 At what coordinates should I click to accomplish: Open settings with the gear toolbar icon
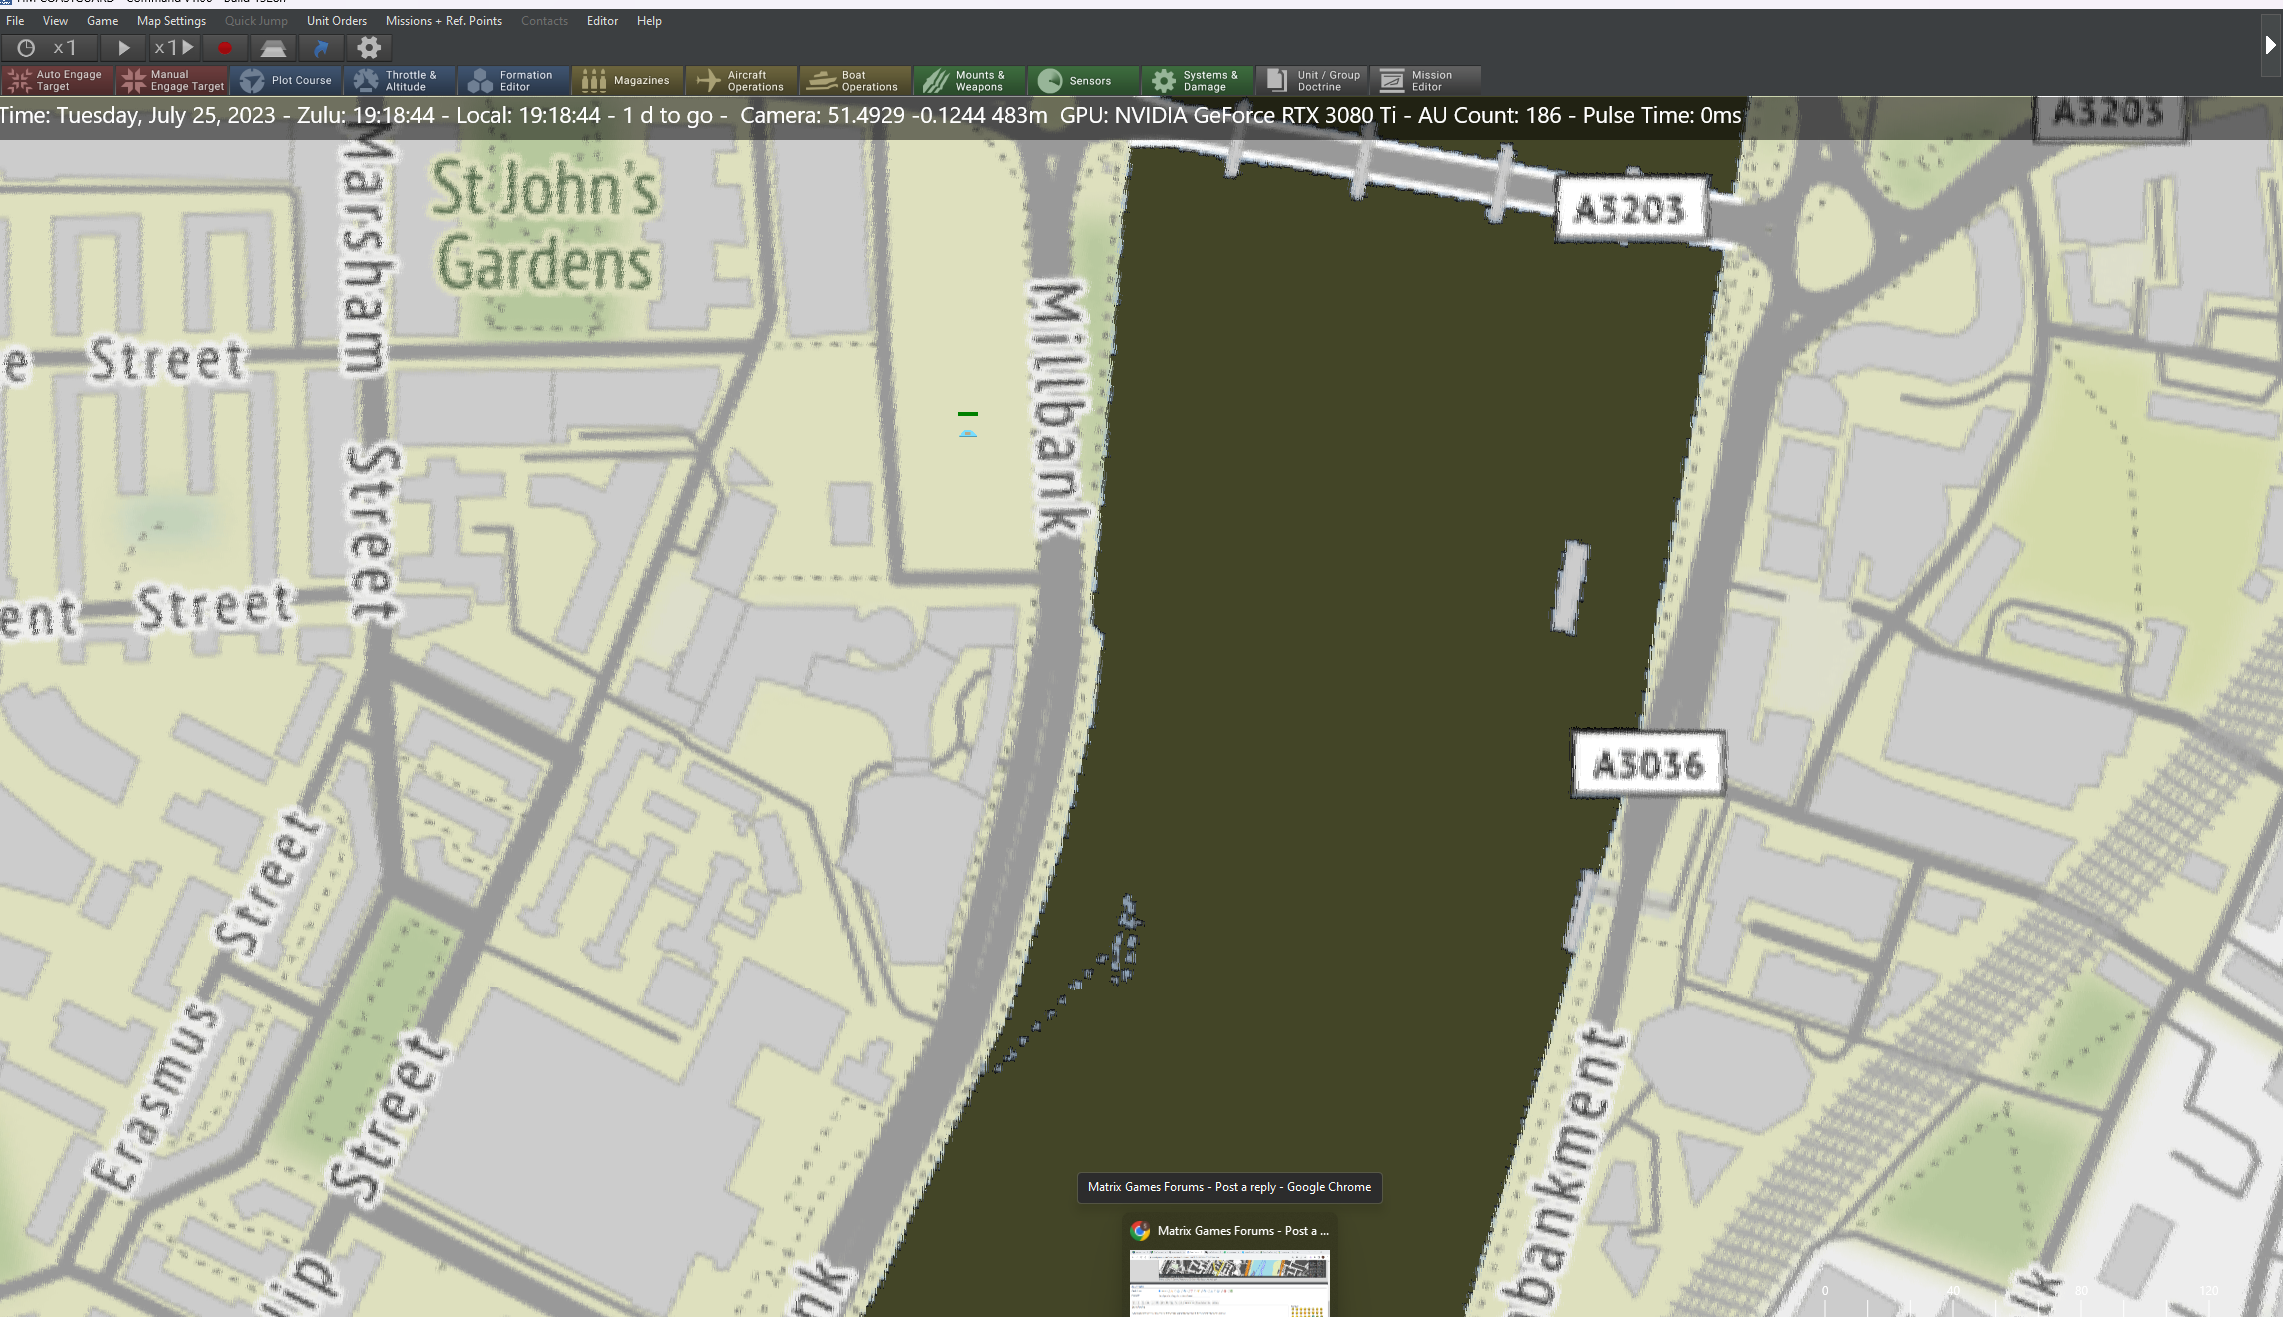[x=369, y=48]
